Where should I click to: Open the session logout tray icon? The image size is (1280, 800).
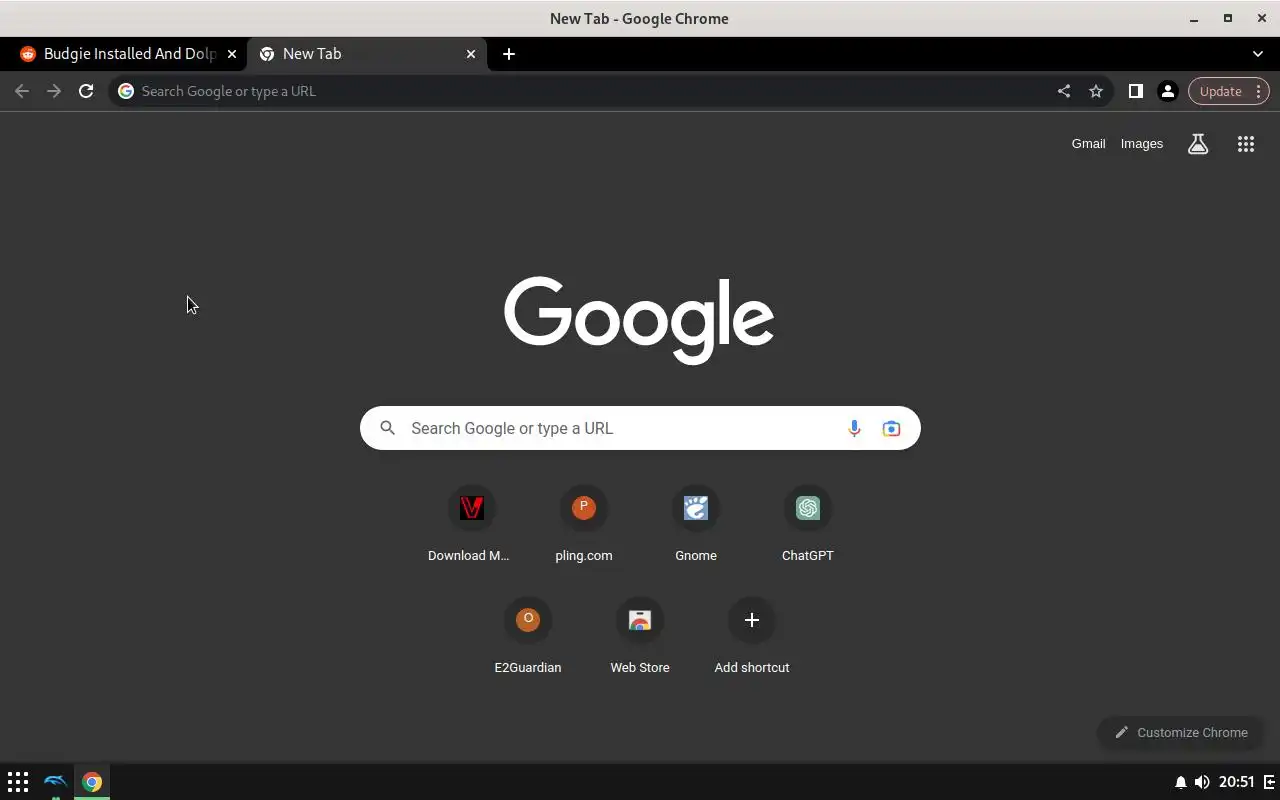point(1270,782)
